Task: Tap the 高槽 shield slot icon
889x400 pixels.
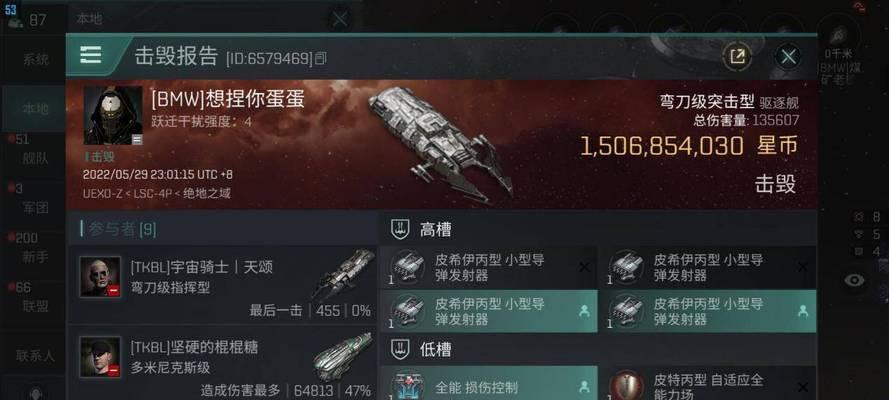Action: click(x=400, y=229)
